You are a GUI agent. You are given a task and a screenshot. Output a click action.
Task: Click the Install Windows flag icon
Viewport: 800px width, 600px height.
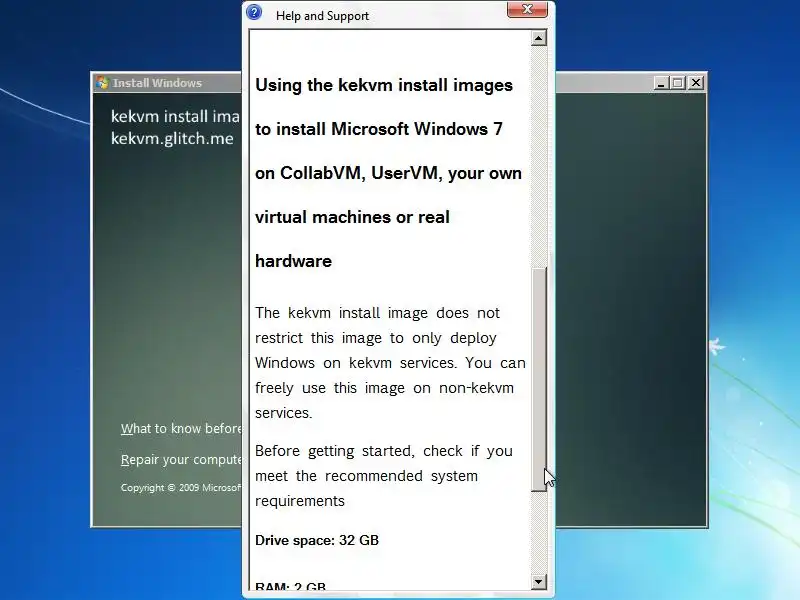click(x=103, y=83)
